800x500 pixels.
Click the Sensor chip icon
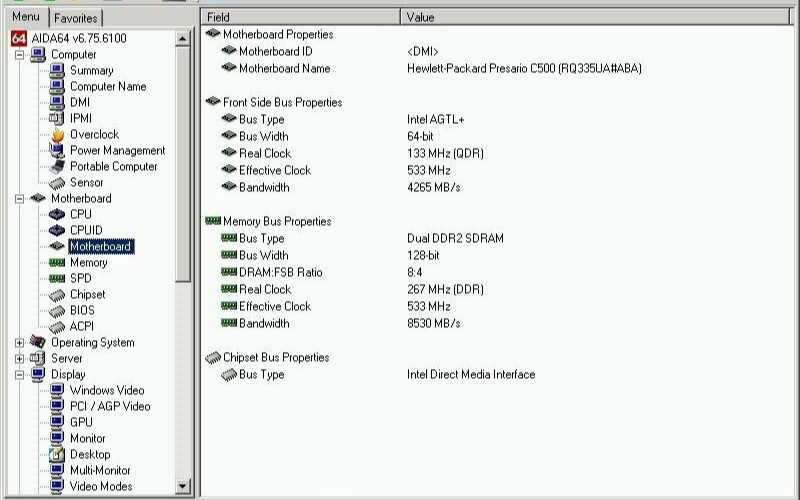(x=57, y=182)
